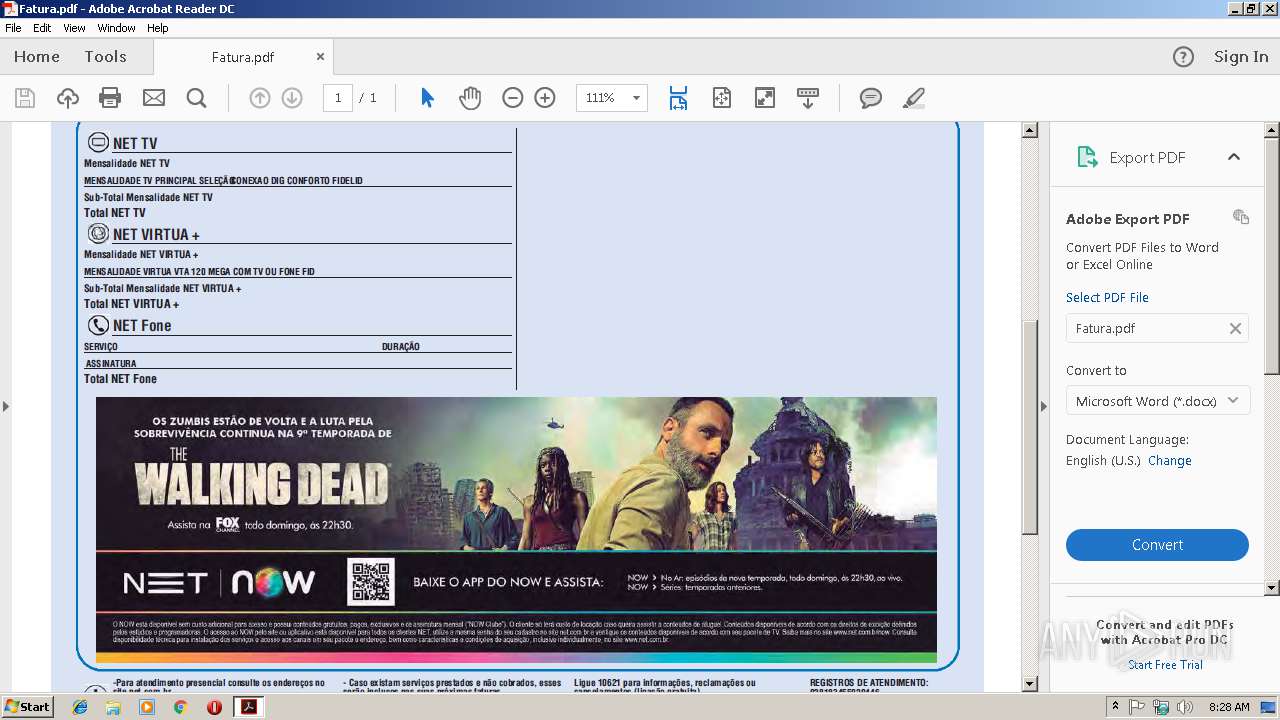The width and height of the screenshot is (1280, 720).
Task: Close the Fatura.pdf document tab
Action: (320, 57)
